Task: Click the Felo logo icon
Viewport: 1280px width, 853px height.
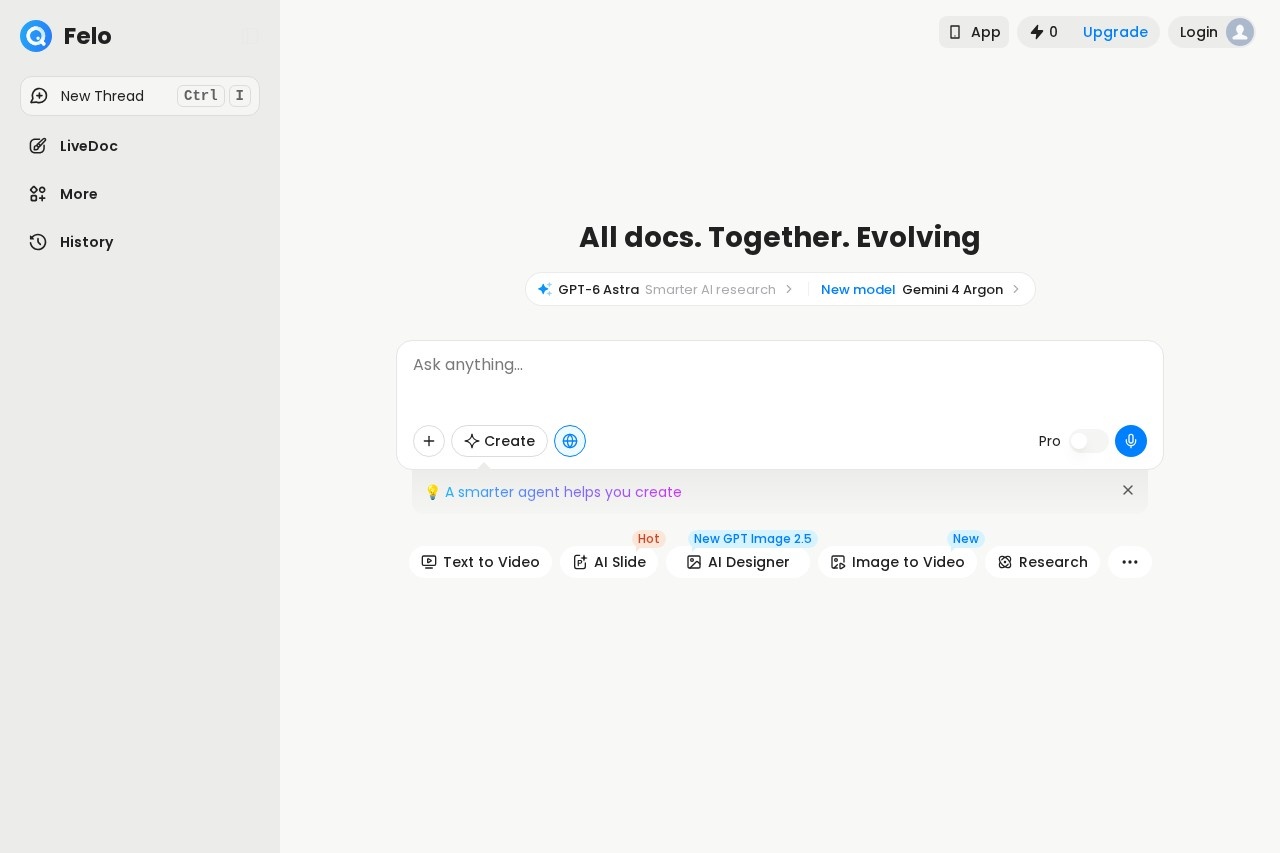Action: 36,36
